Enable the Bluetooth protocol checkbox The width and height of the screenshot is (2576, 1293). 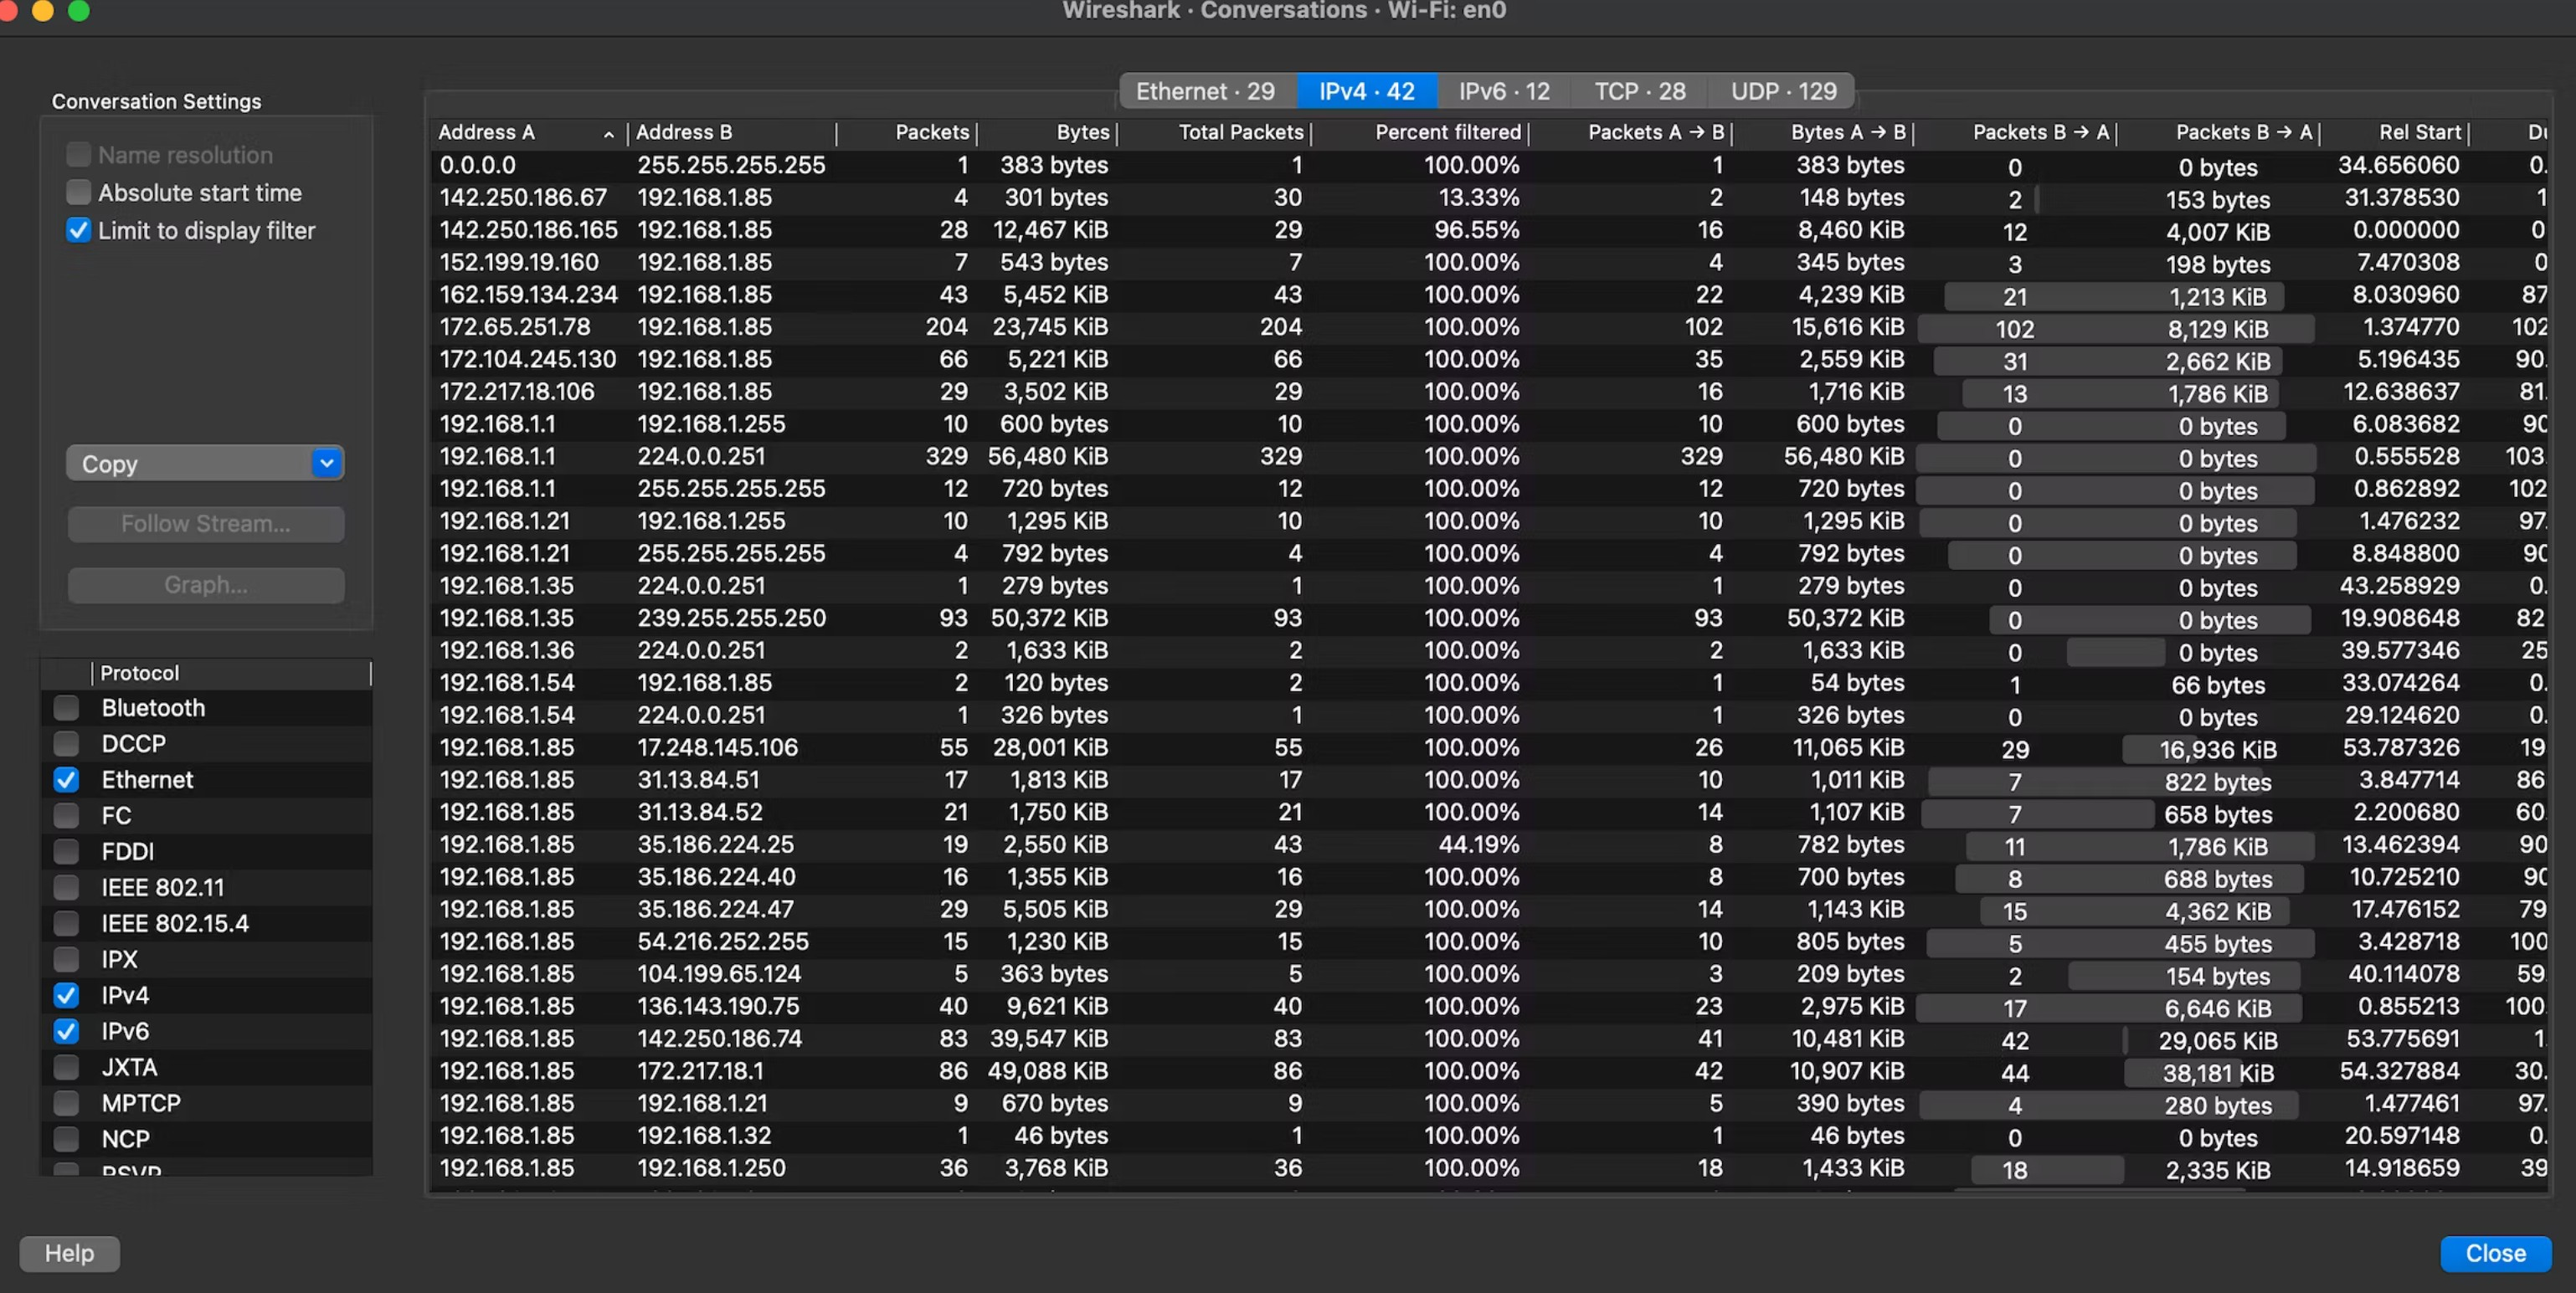(x=66, y=708)
